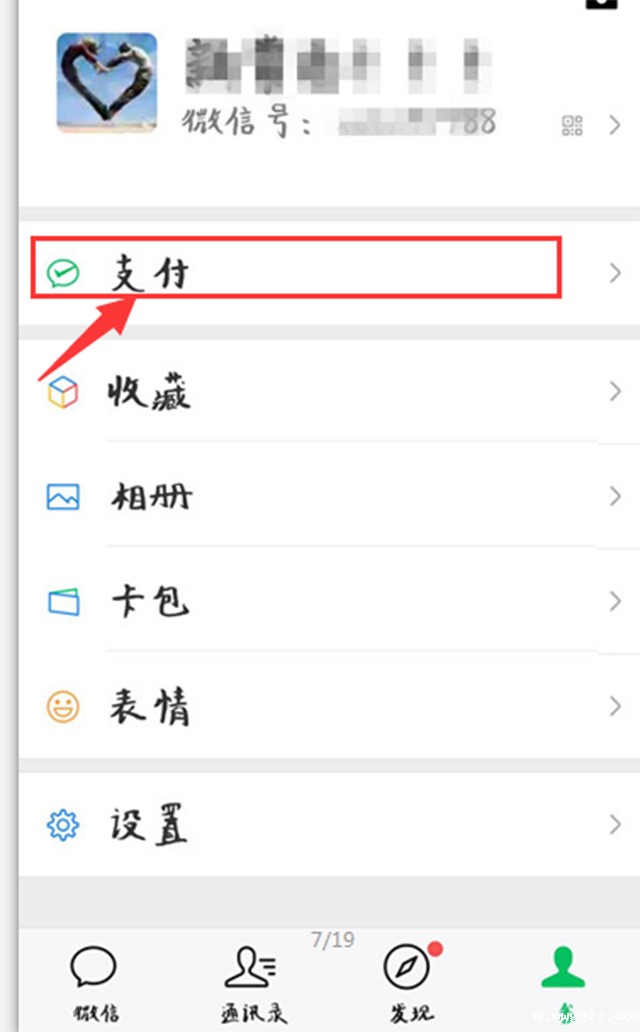Open profile details via top chevron
This screenshot has width=640, height=1032.
pyautogui.click(x=615, y=125)
